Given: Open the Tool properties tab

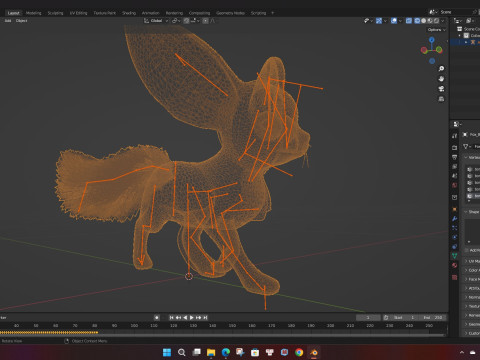Looking at the screenshot, I should click(x=454, y=136).
